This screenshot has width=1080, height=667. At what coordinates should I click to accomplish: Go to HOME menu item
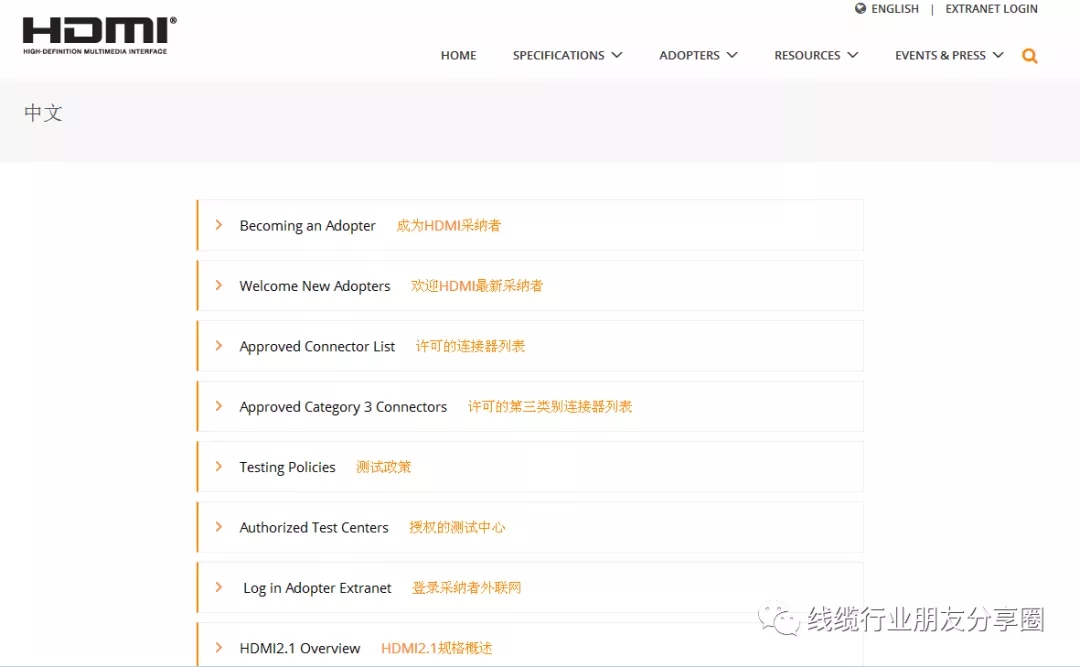pyautogui.click(x=459, y=55)
